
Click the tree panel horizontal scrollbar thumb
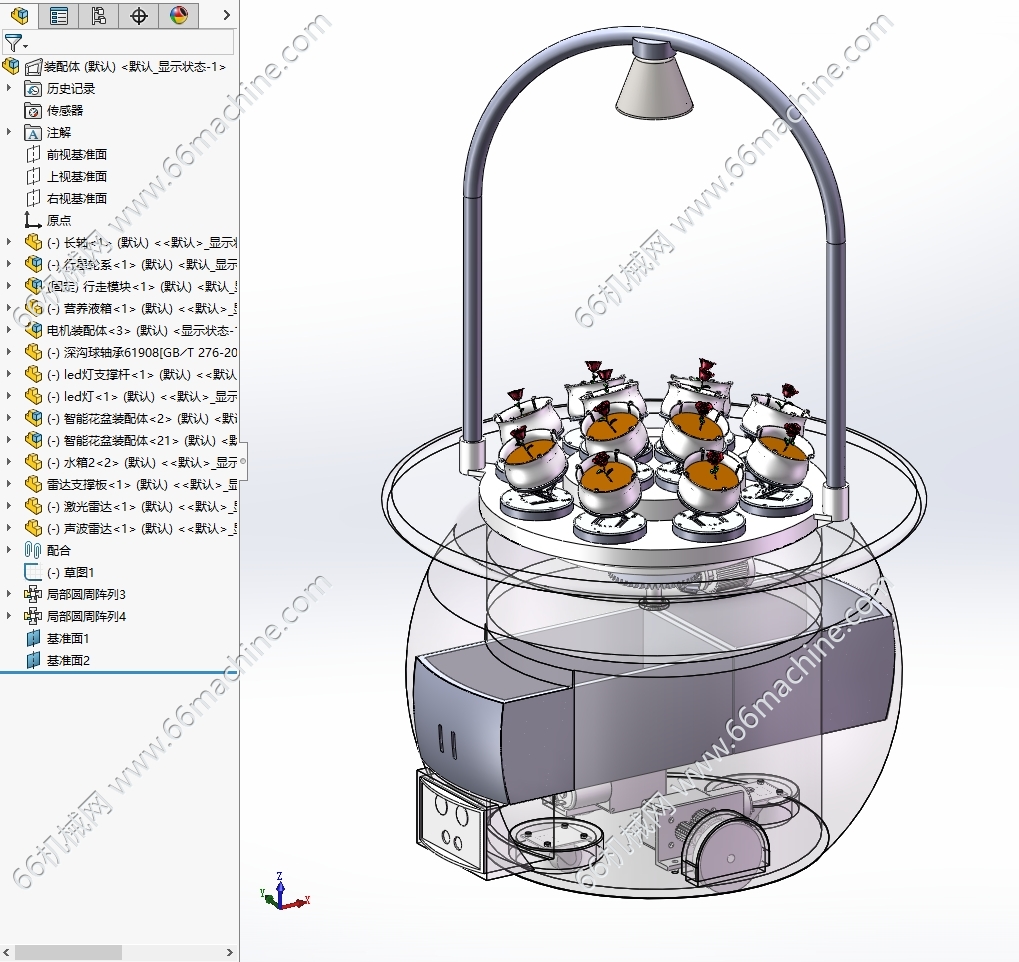(x=68, y=952)
